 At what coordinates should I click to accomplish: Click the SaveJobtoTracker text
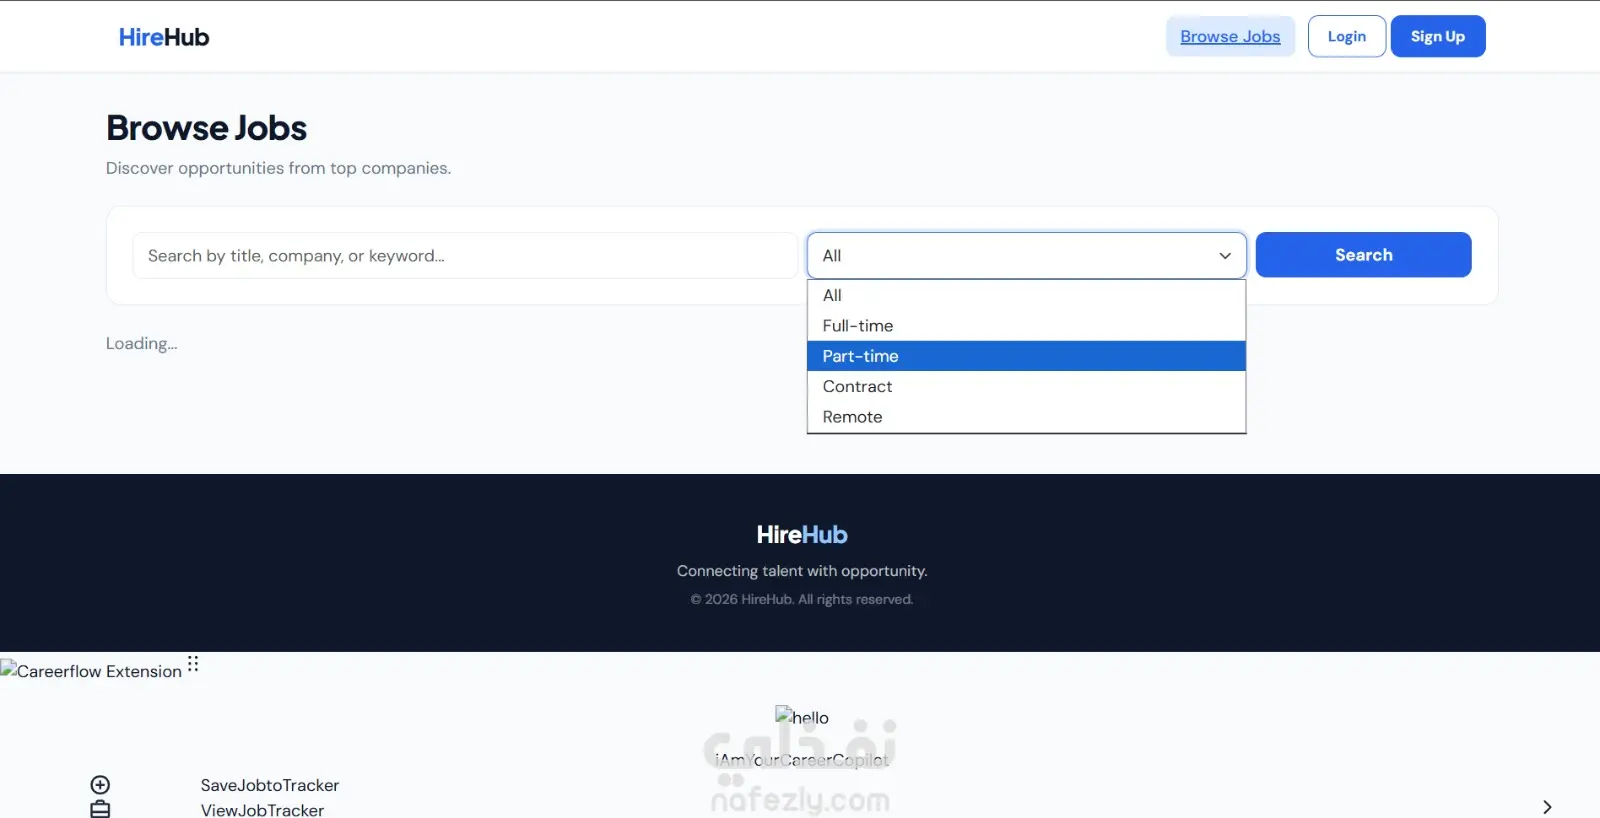coord(270,785)
